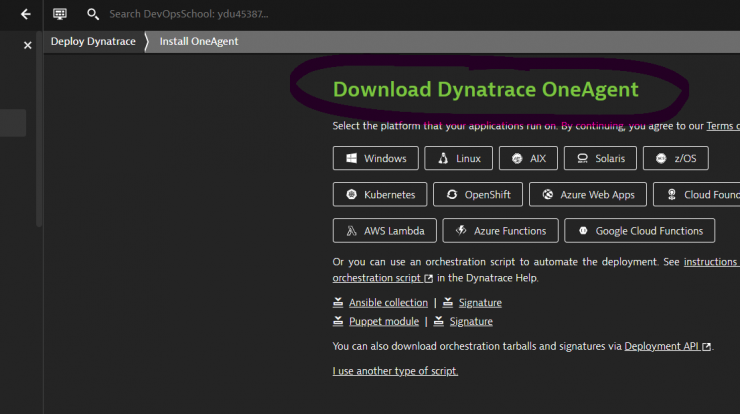
Task: Select the OpenShift deployment button
Action: point(478,194)
